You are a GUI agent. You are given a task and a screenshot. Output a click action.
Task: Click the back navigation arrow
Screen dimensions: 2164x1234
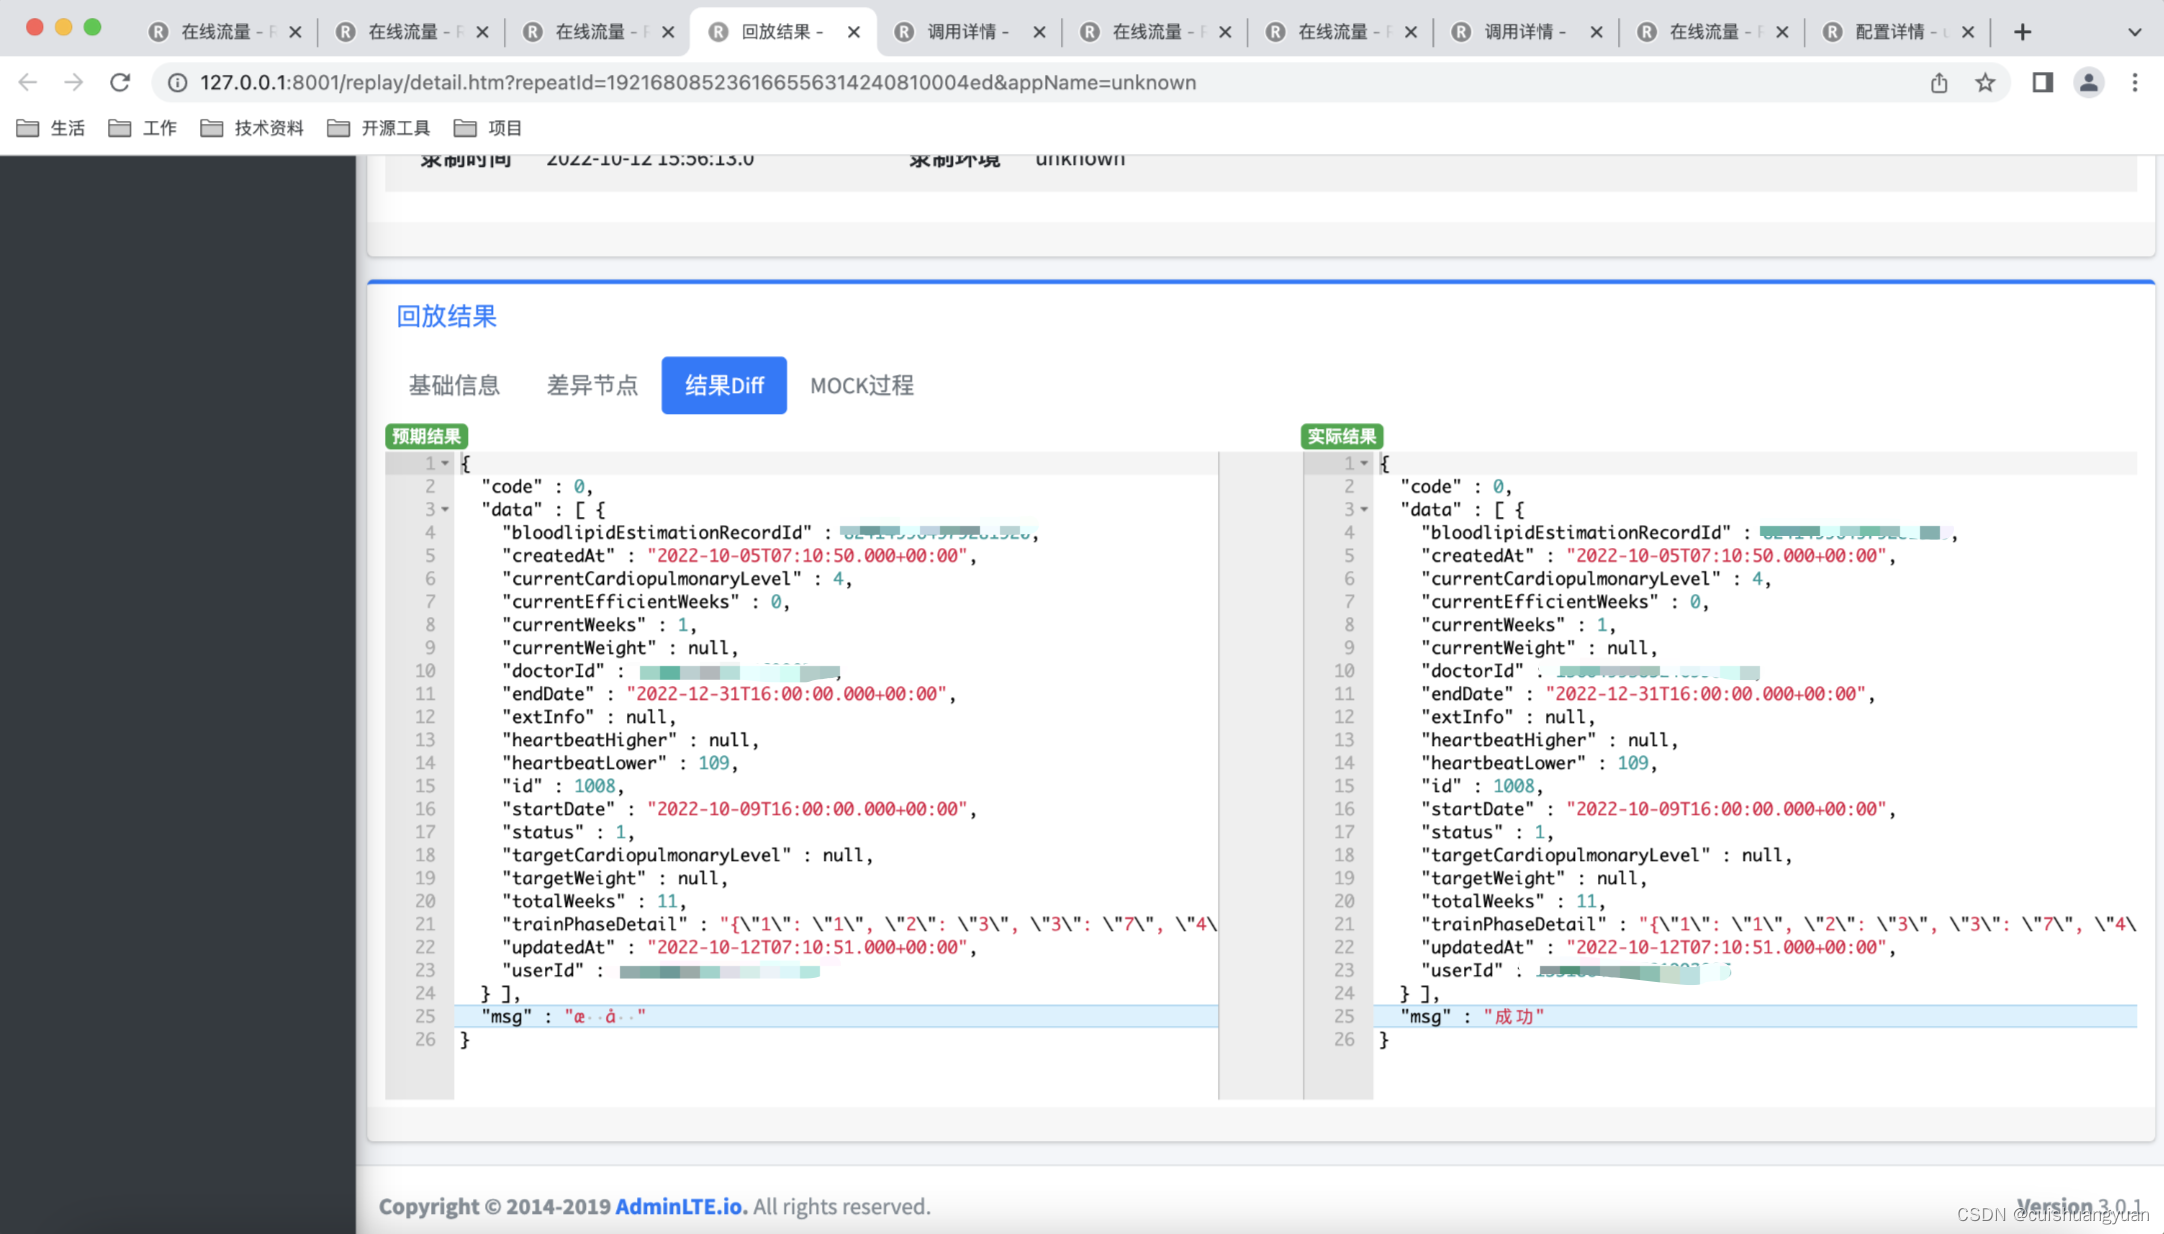coord(27,83)
